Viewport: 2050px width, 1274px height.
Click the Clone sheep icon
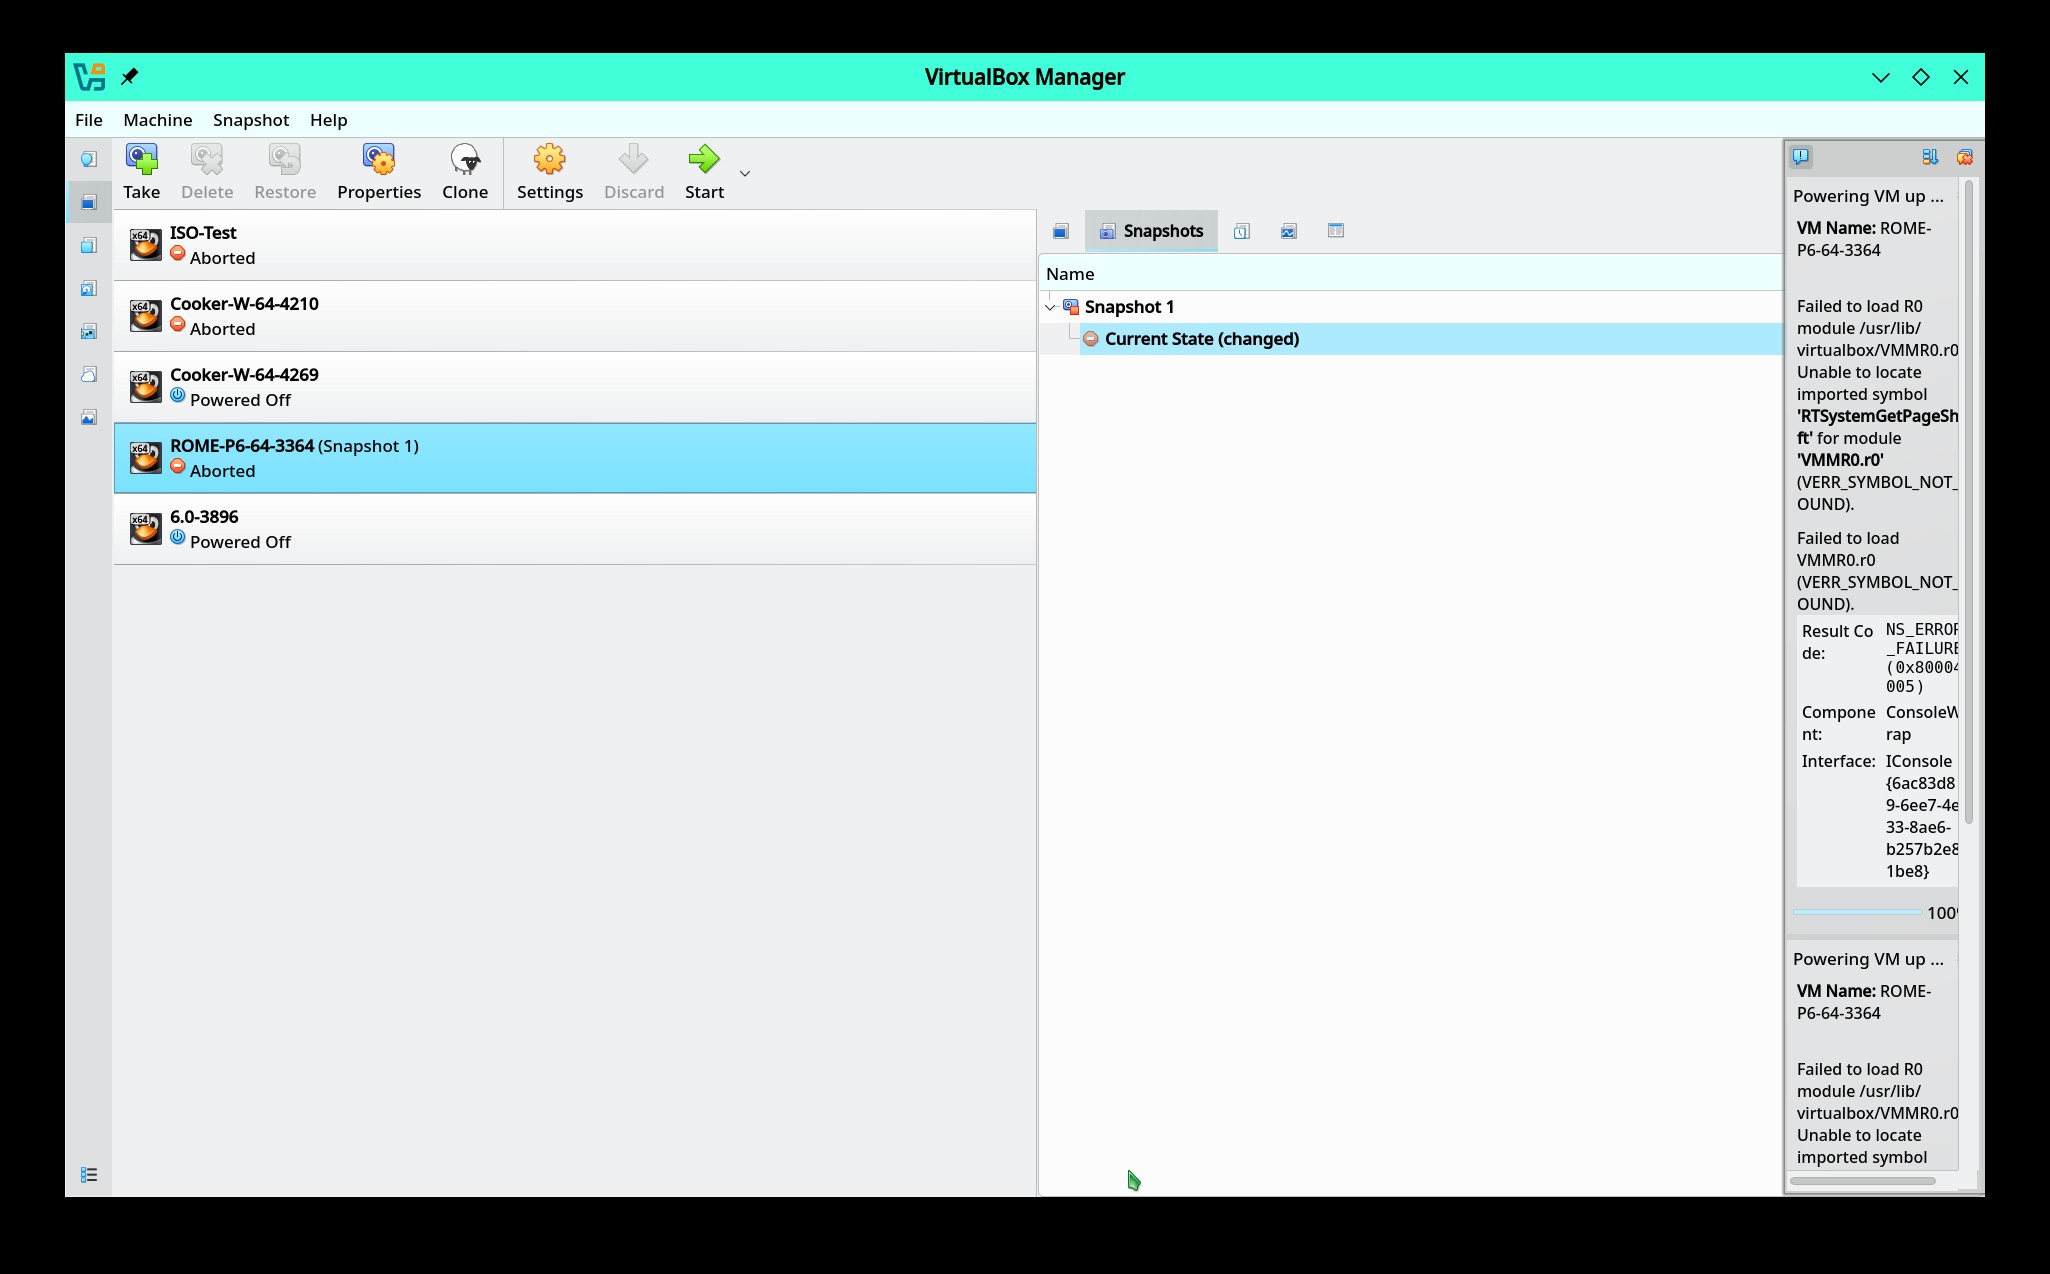[465, 160]
